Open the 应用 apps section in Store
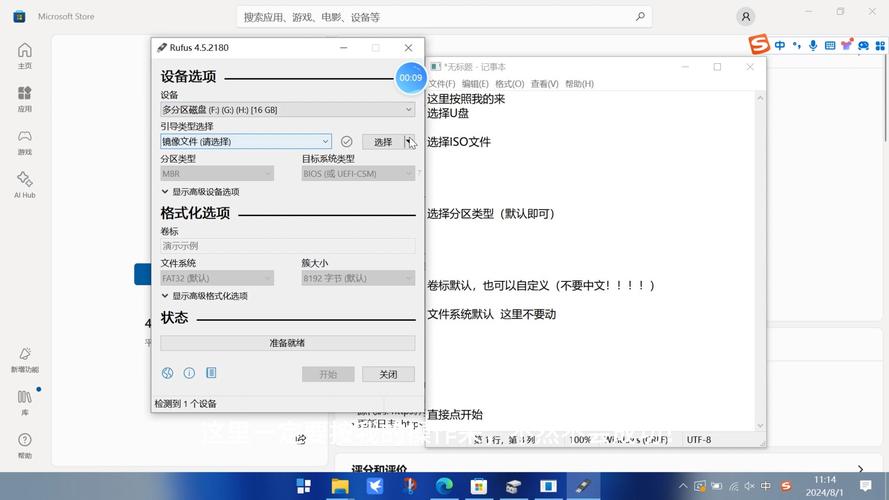 (x=24, y=99)
